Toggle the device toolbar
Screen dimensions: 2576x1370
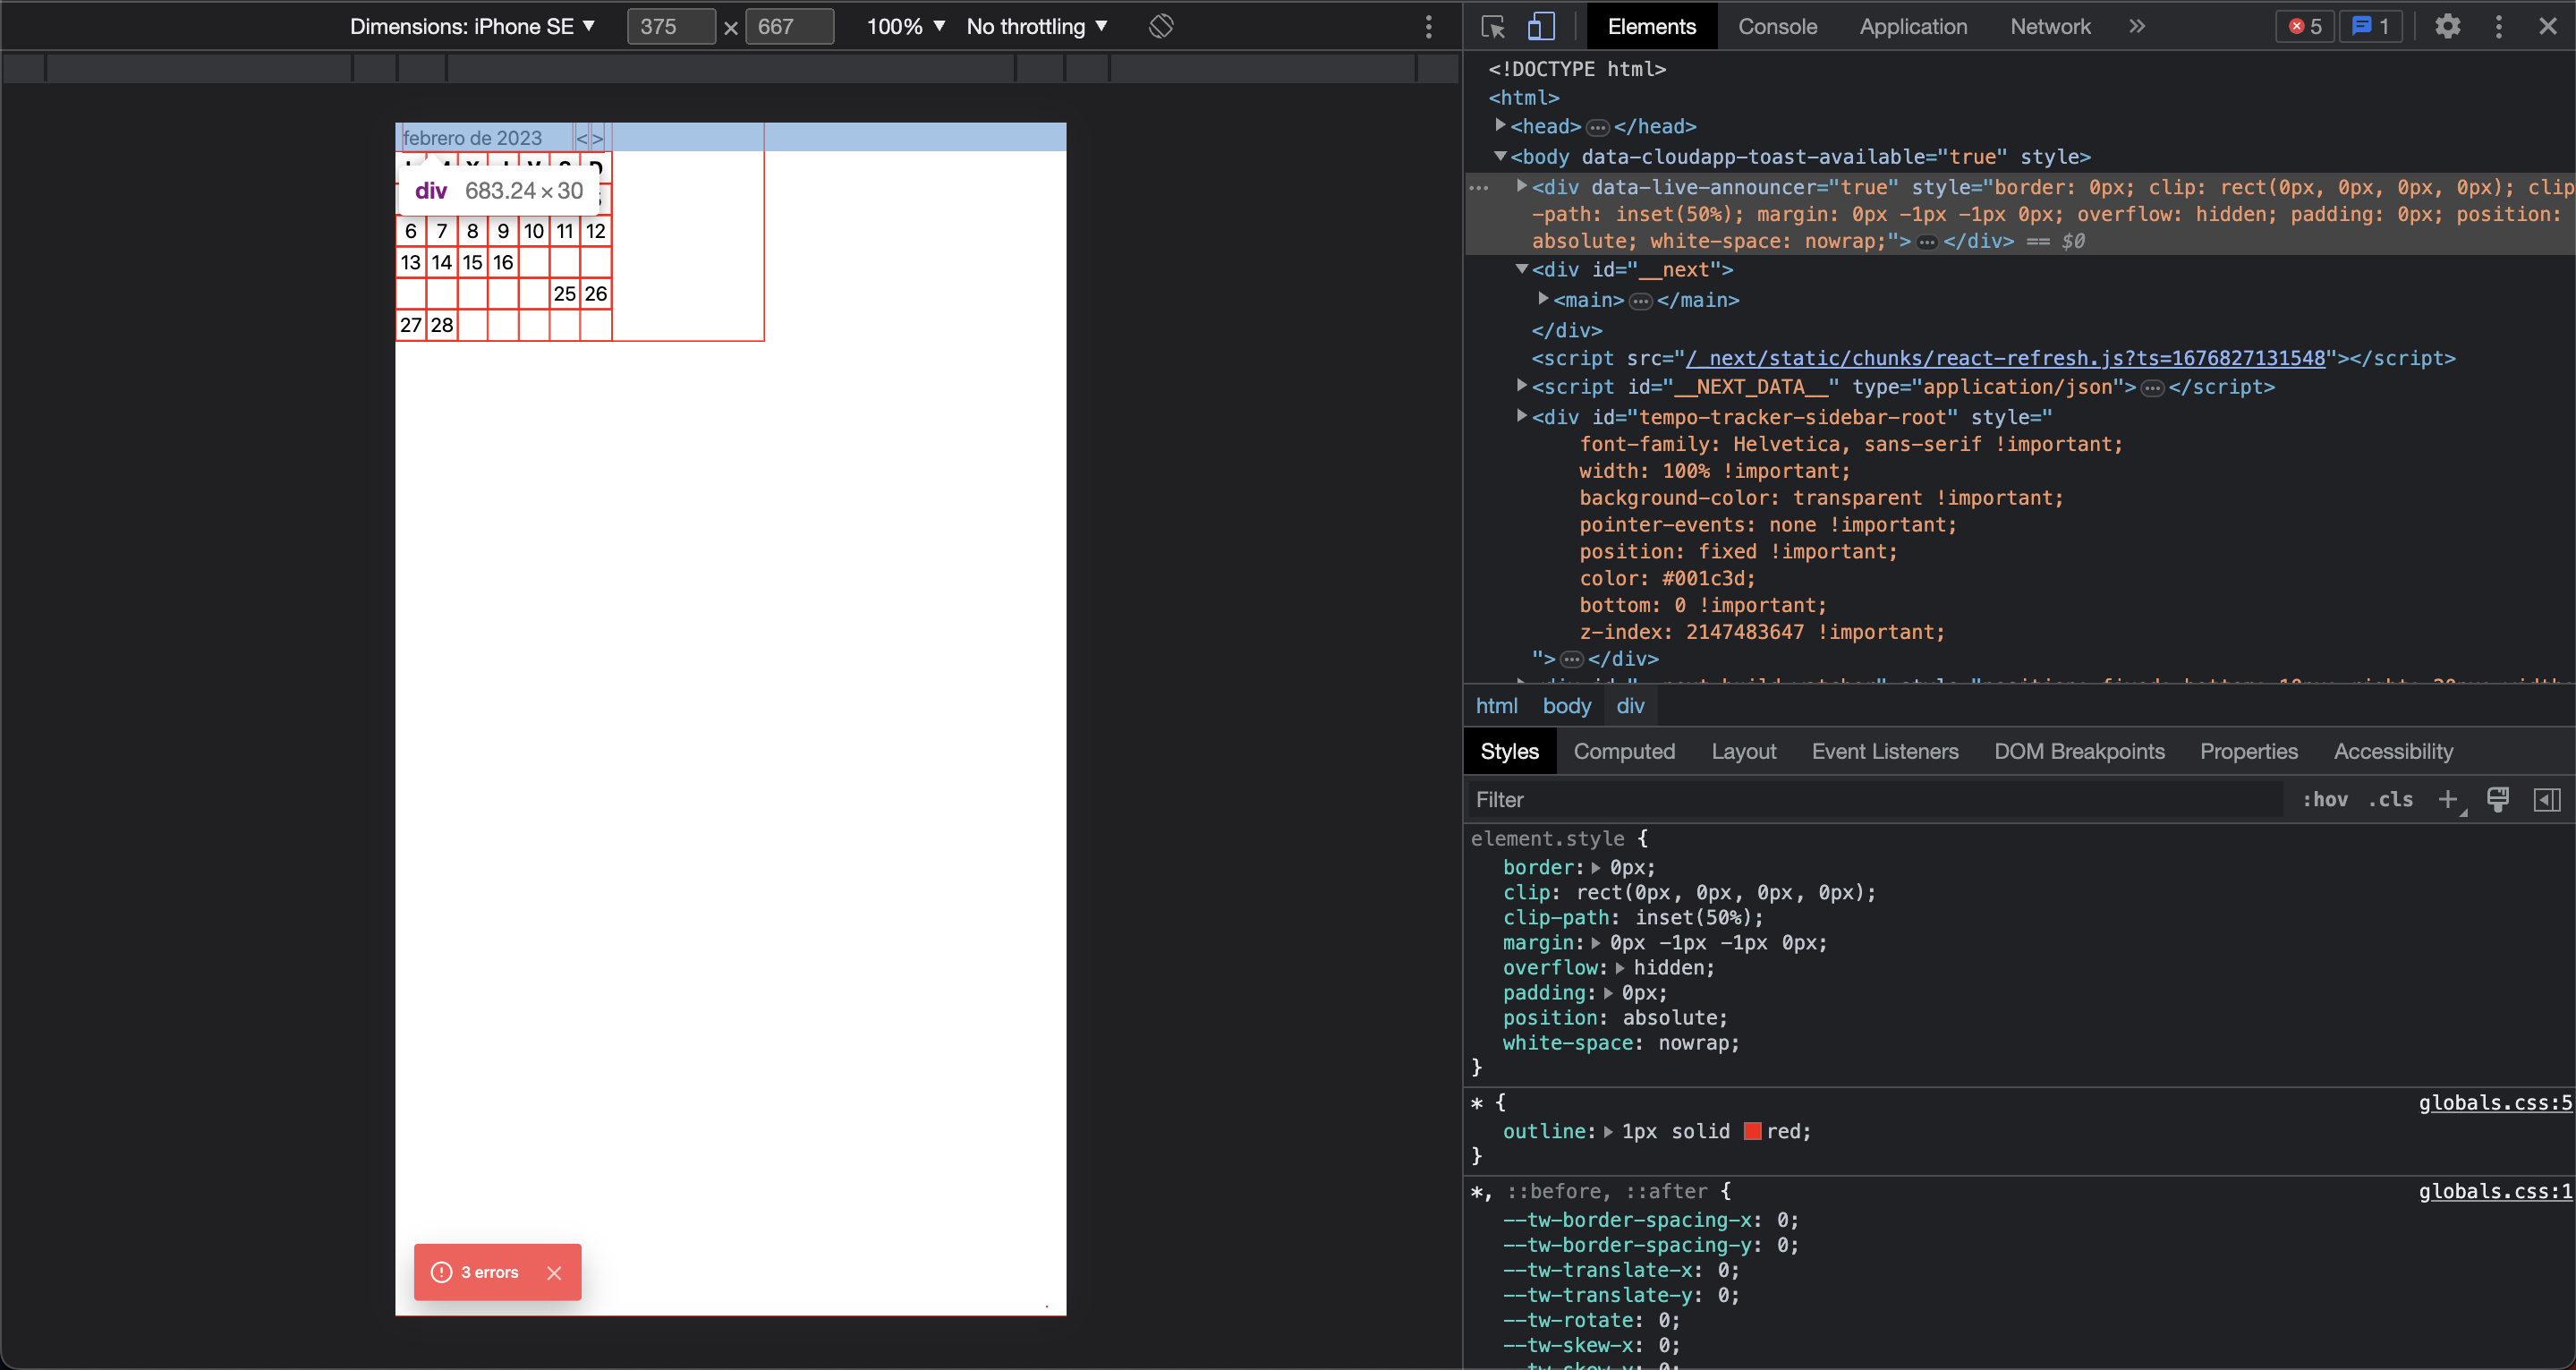pyautogui.click(x=1541, y=26)
